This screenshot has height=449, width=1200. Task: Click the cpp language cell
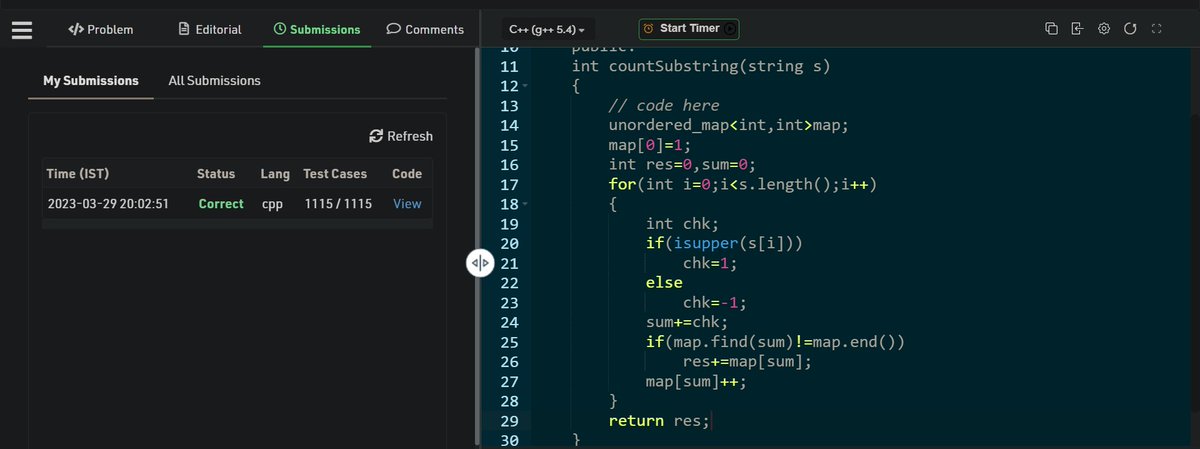tap(271, 203)
